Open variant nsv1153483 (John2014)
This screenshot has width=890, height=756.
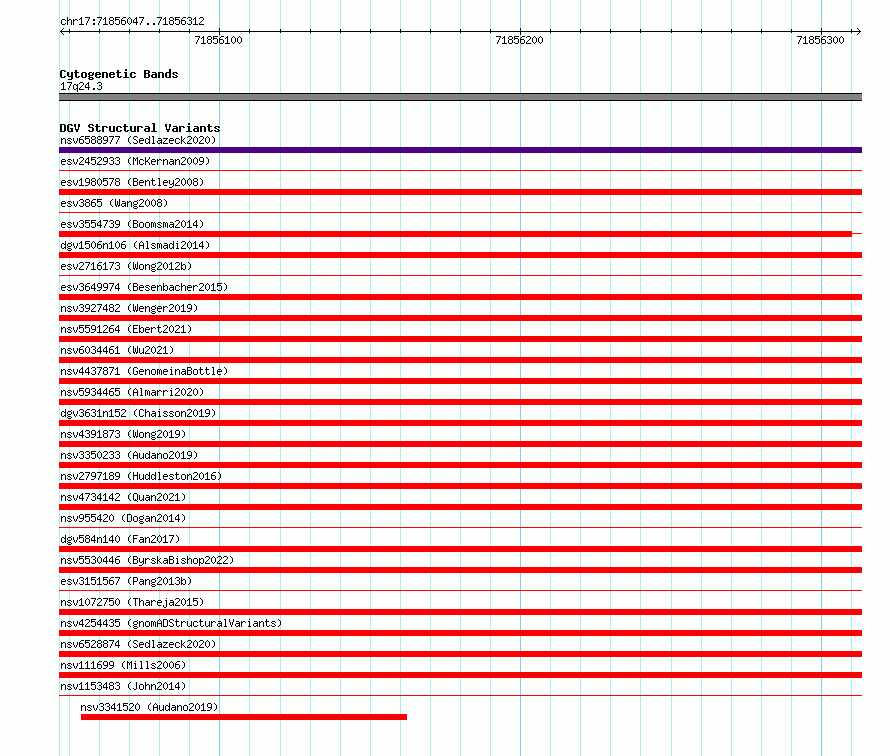[x=123, y=686]
